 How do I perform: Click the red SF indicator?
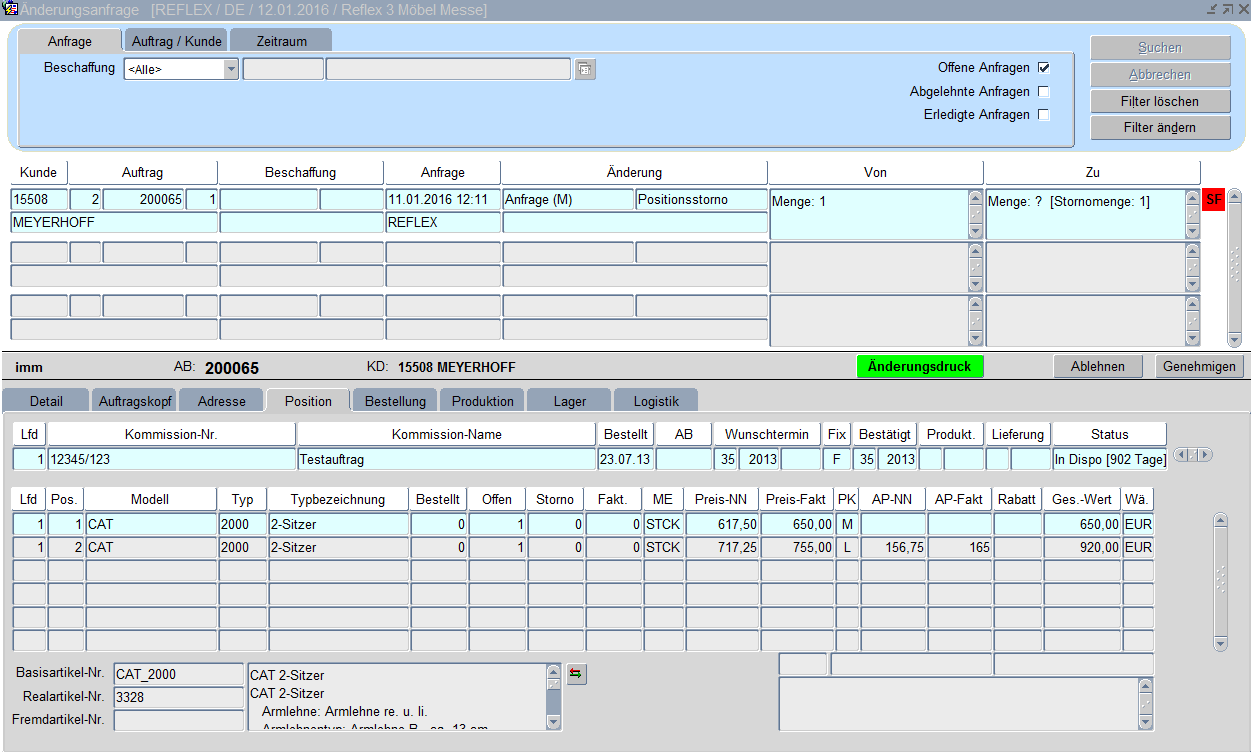click(1213, 200)
